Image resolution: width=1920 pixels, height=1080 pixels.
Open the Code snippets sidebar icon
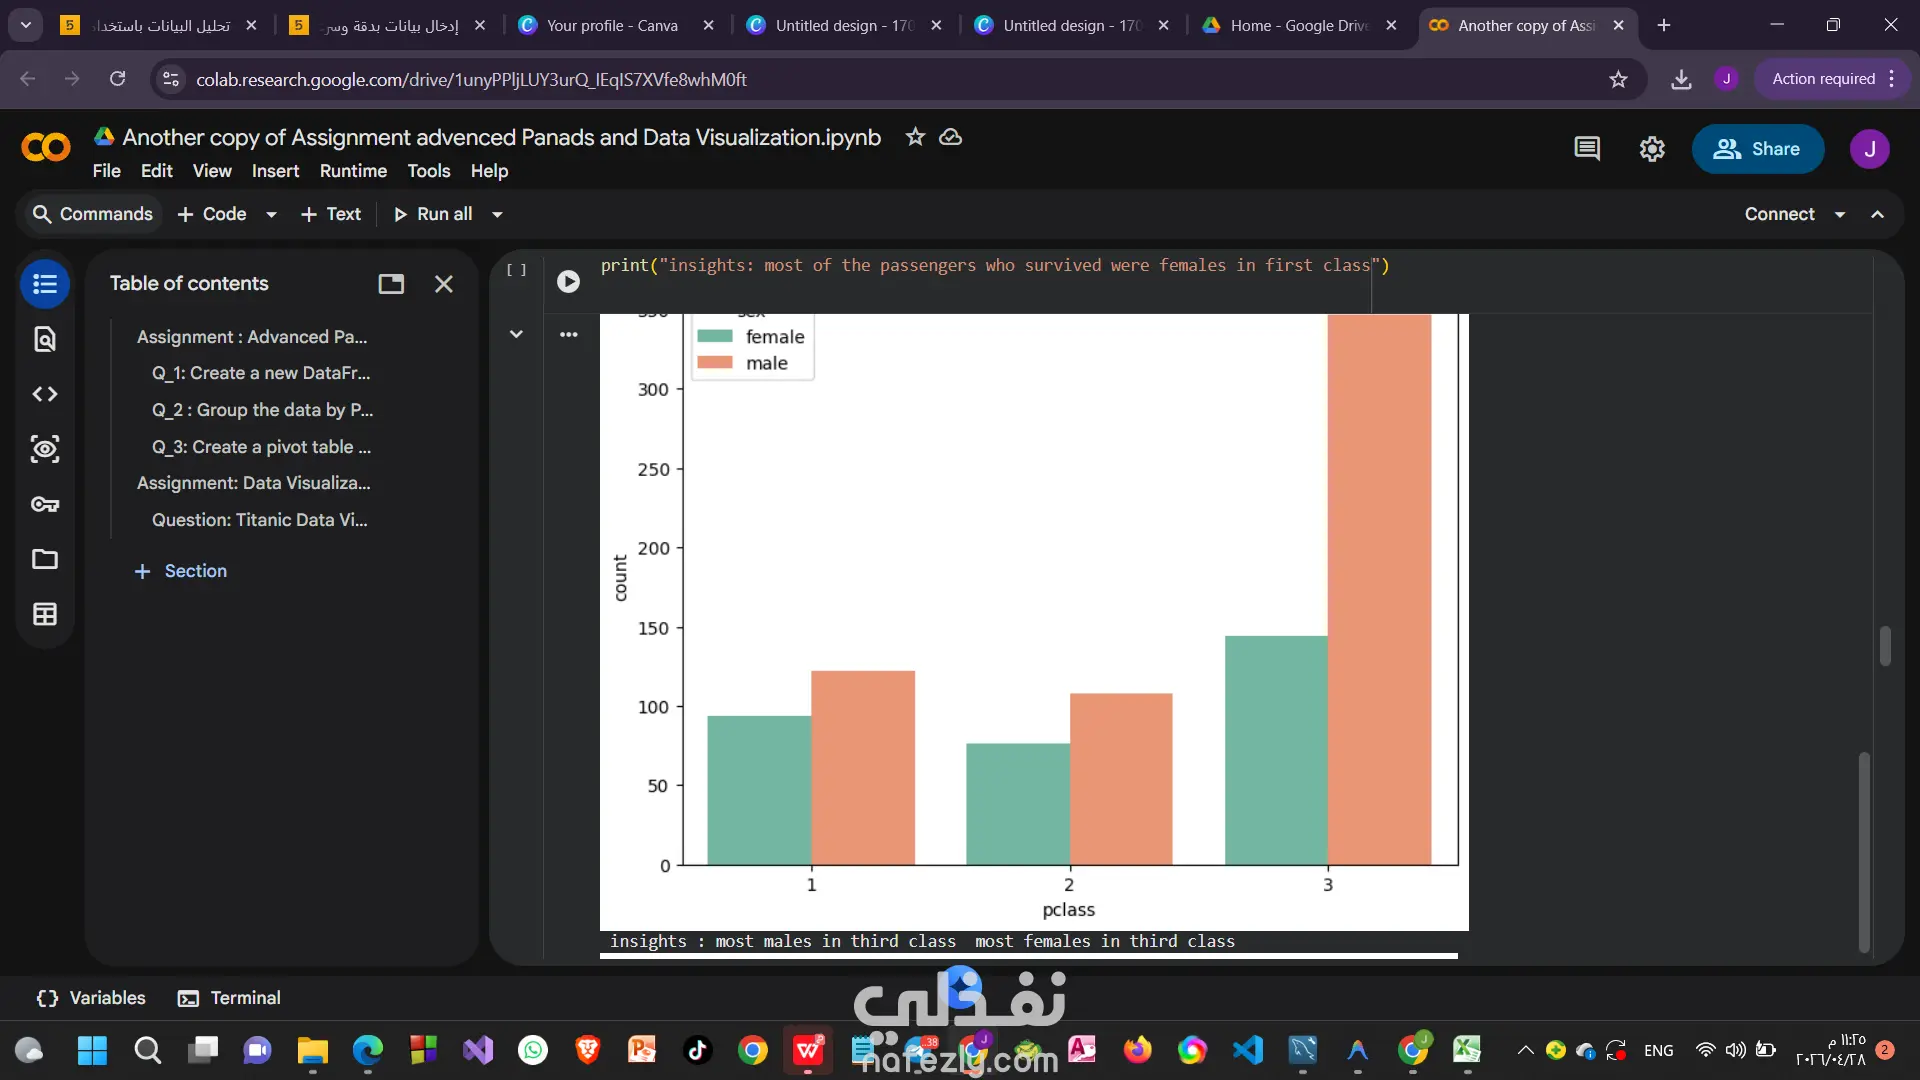(x=45, y=394)
